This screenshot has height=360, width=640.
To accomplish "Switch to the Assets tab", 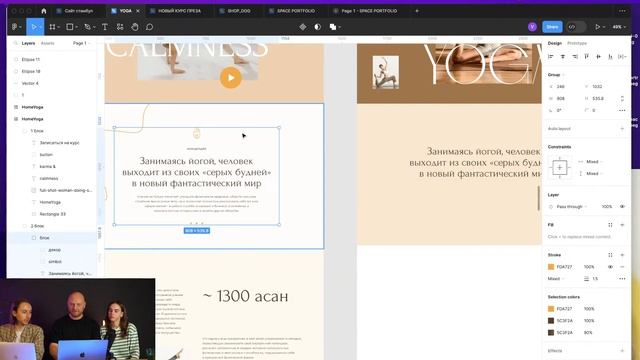I will click(x=47, y=43).
